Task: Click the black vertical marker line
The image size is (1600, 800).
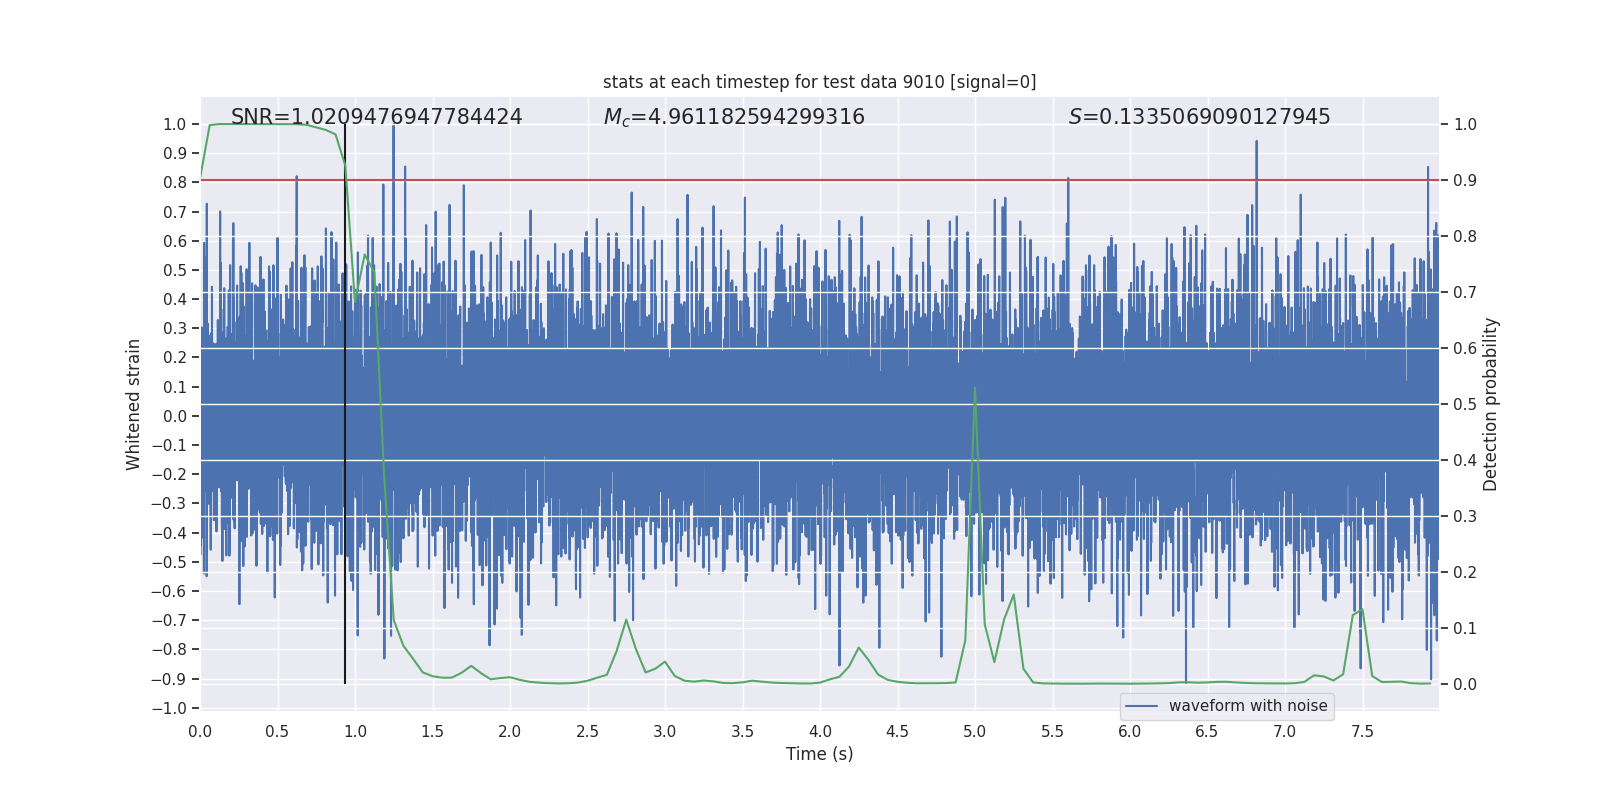Action: [345, 420]
